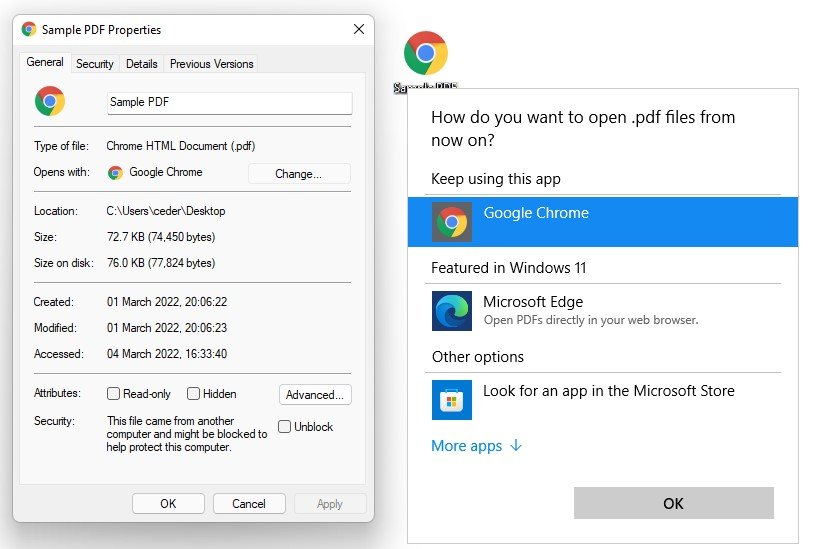
Task: Click the Open PDFs directly in your web browser text
Action: 591,320
